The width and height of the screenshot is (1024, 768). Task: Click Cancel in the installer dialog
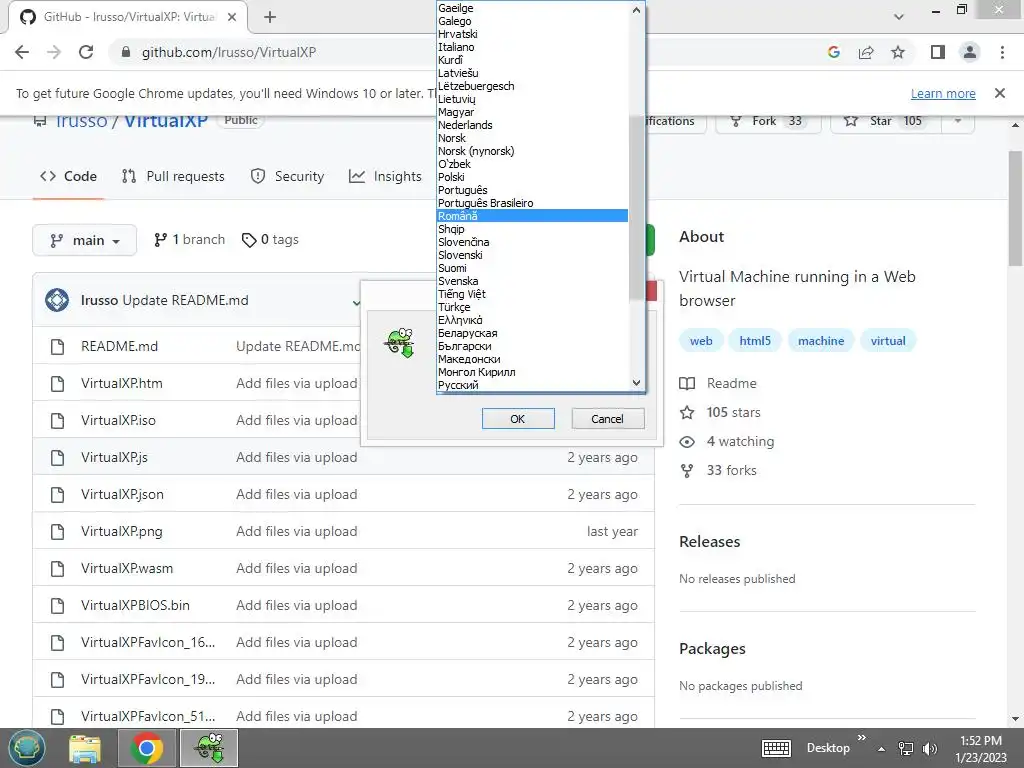(x=607, y=419)
